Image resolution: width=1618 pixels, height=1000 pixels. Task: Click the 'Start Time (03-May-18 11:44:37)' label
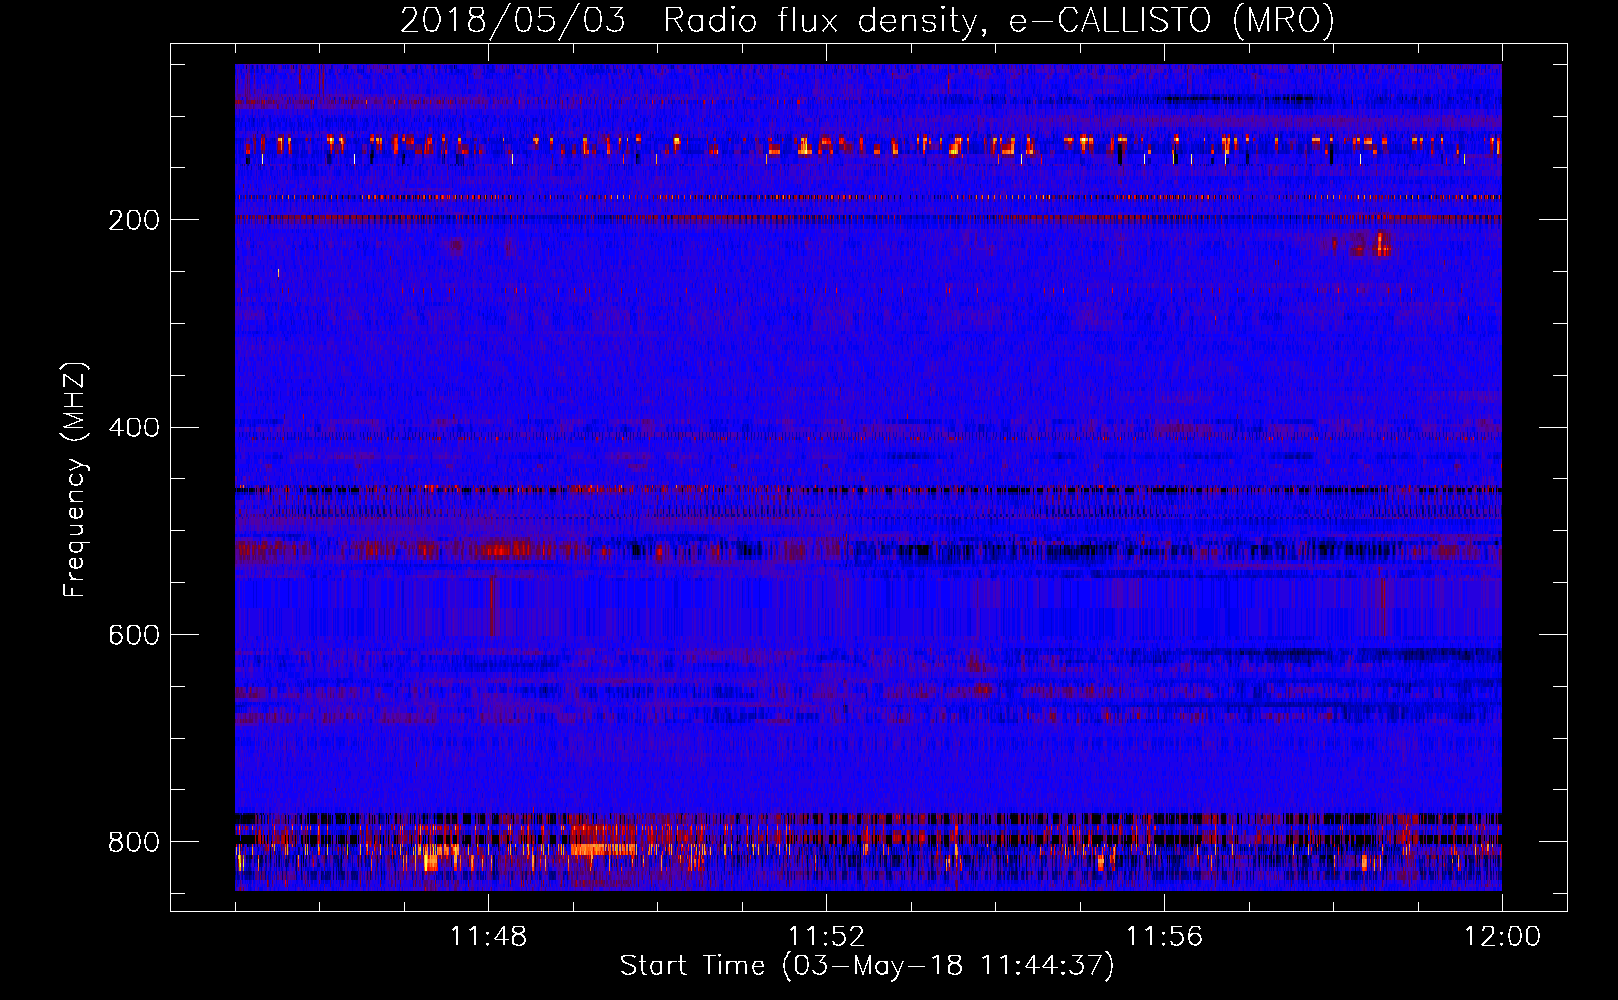(867, 966)
